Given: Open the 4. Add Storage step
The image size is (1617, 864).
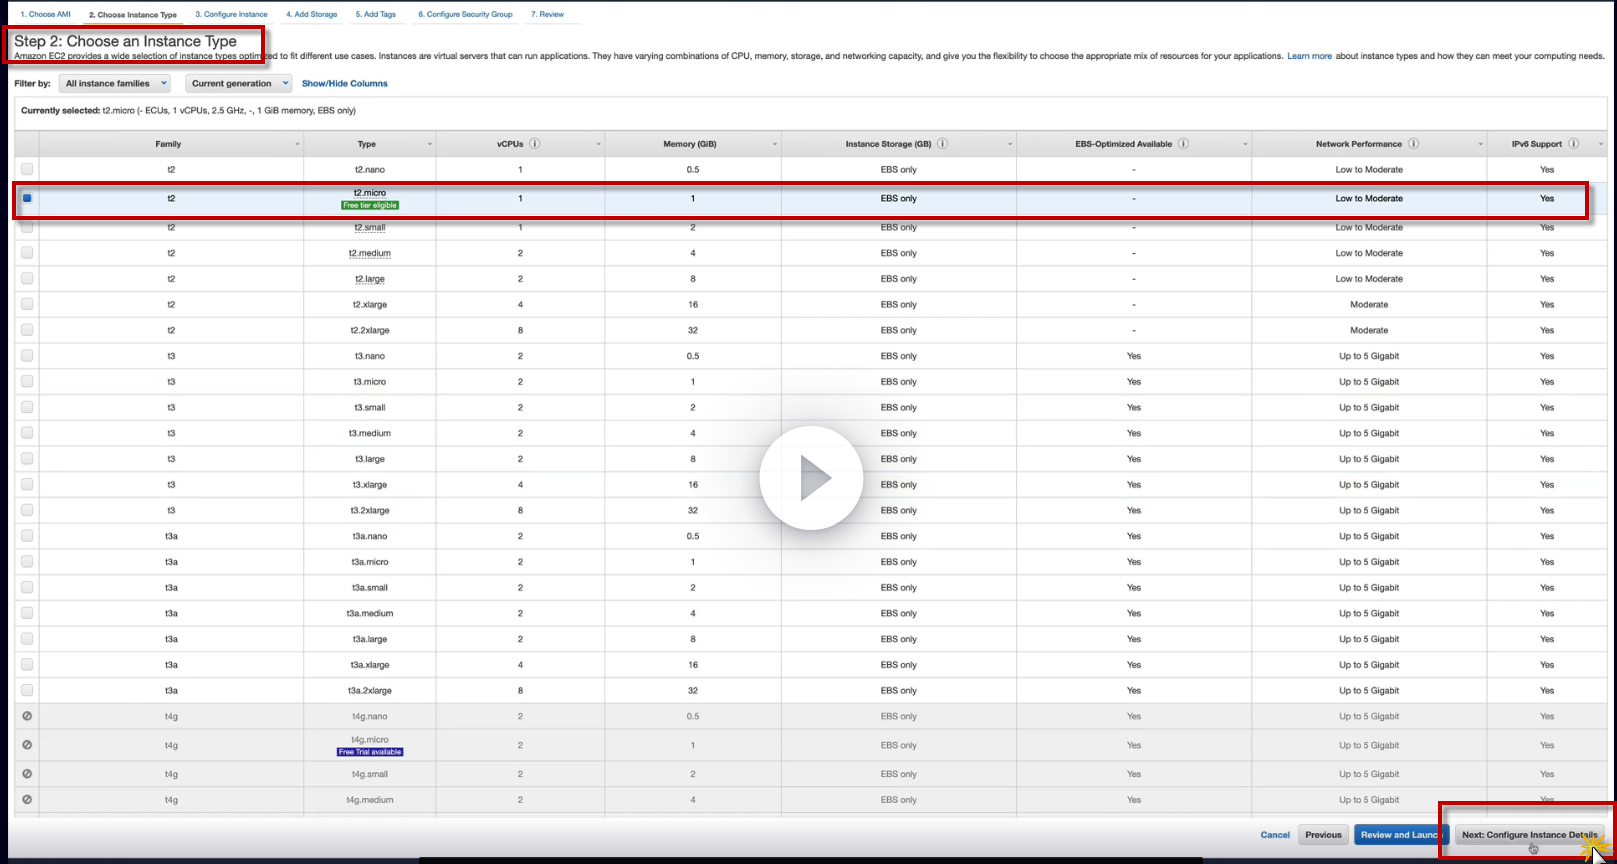Looking at the screenshot, I should pos(312,14).
